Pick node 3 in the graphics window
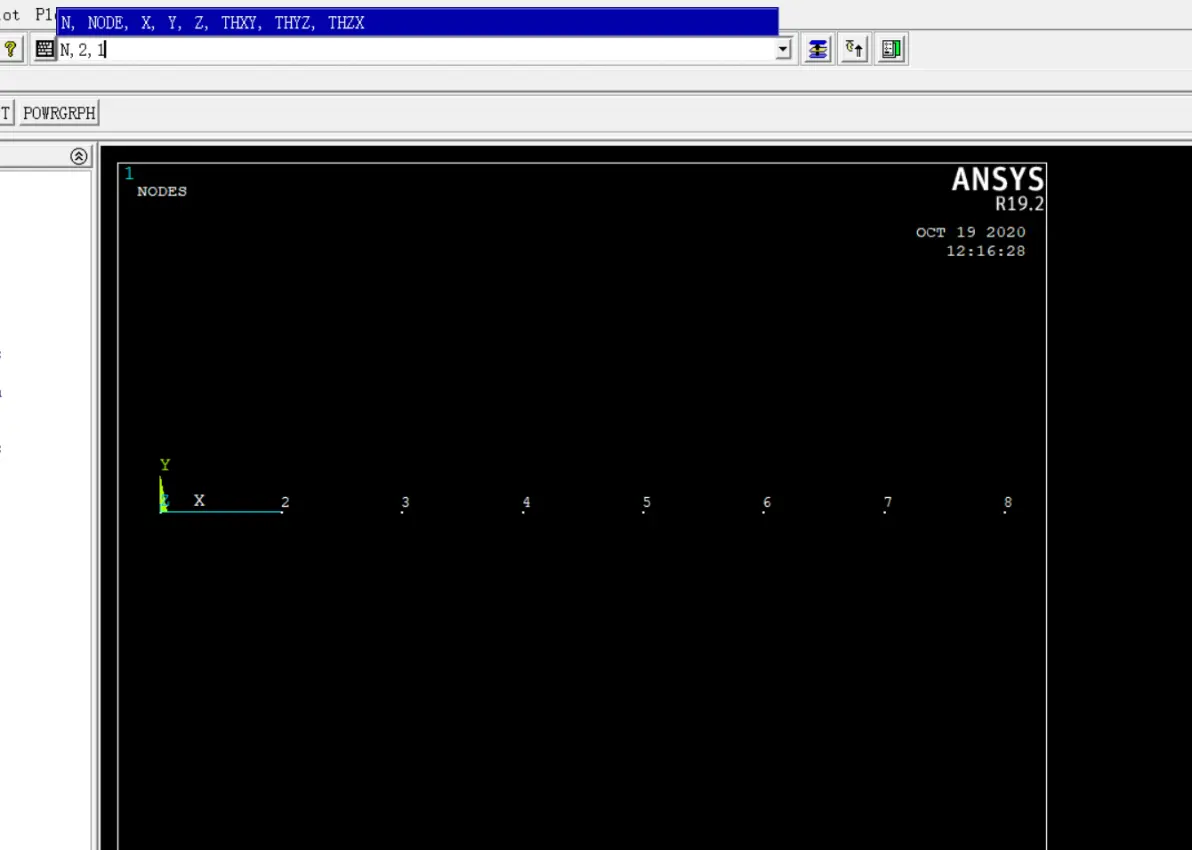This screenshot has width=1192, height=850. (x=403, y=512)
